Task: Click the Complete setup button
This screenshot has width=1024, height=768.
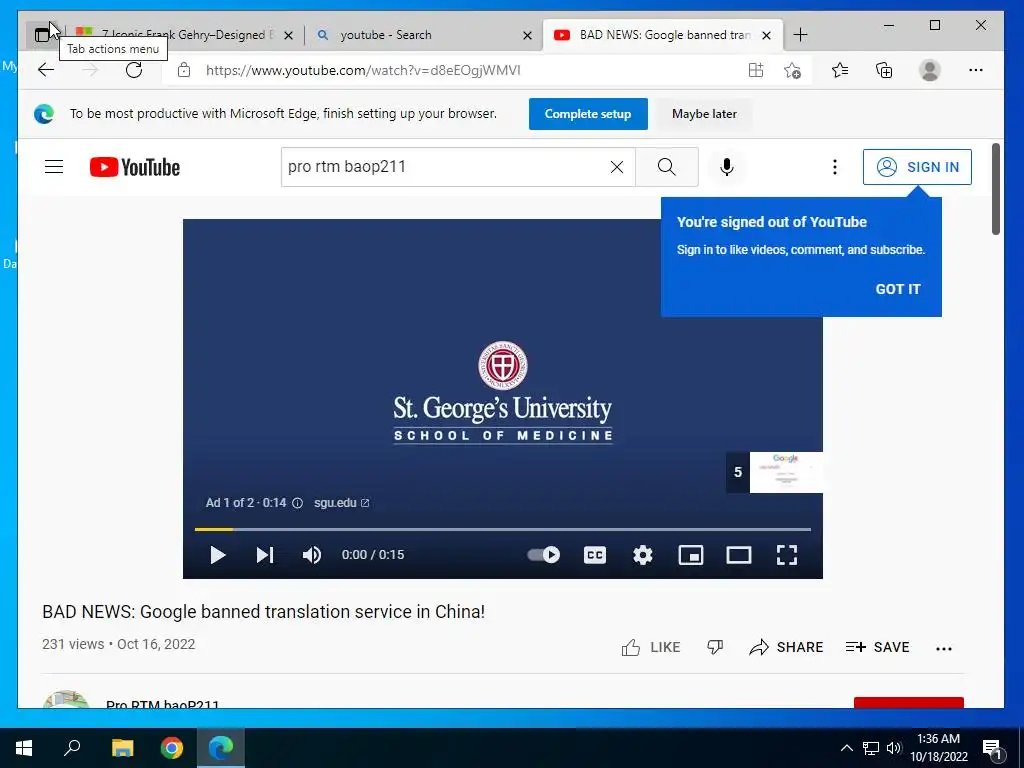Action: pos(588,114)
